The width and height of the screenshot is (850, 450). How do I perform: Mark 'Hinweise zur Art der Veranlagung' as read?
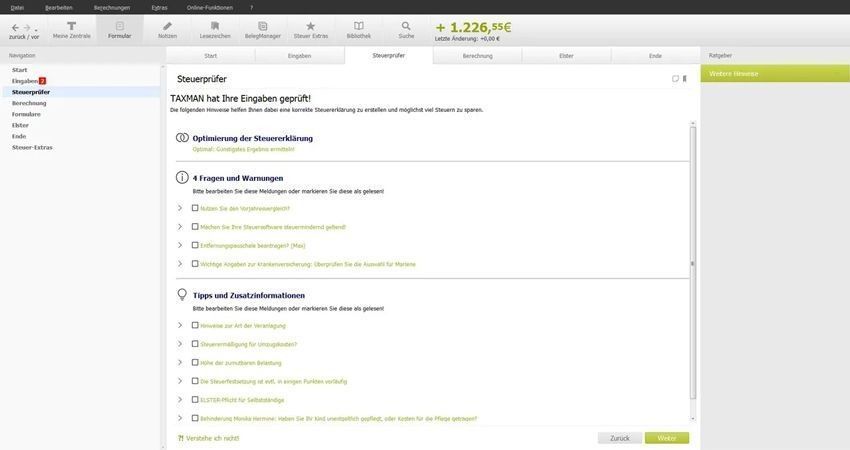point(195,325)
